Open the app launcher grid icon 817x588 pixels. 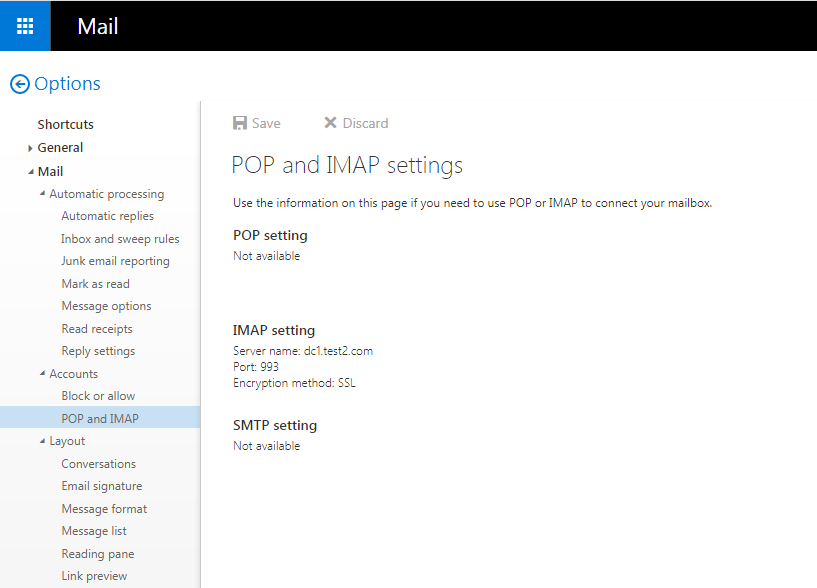pos(25,26)
